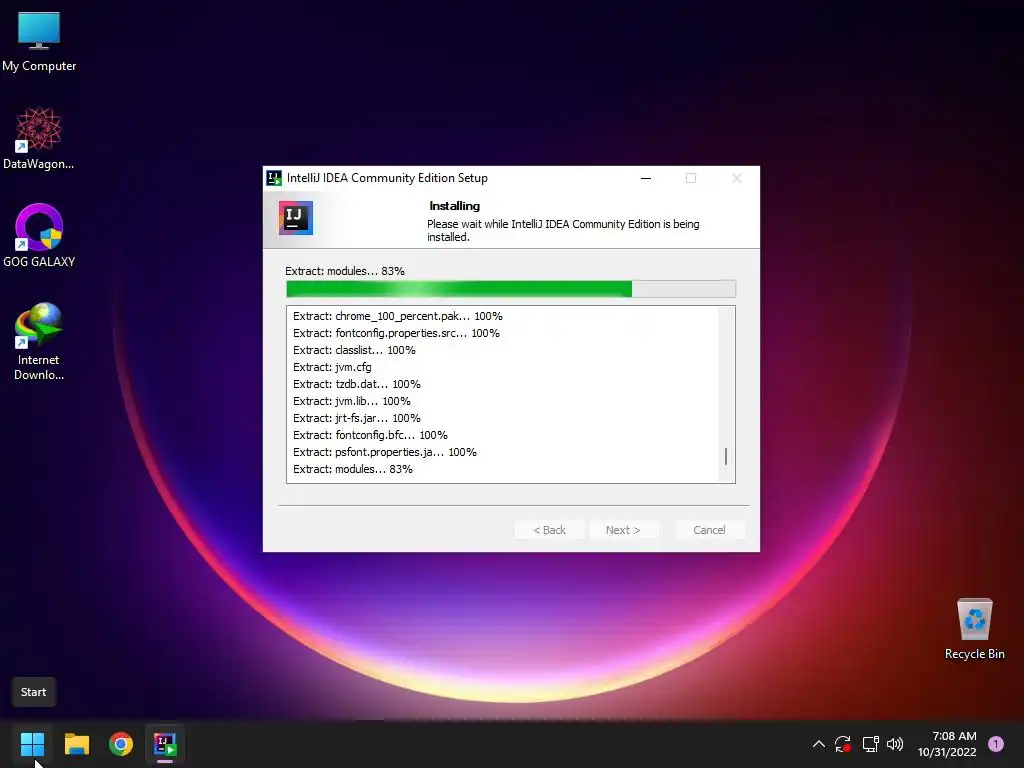
Task: Open File Explorer from the taskbar
Action: coord(76,744)
